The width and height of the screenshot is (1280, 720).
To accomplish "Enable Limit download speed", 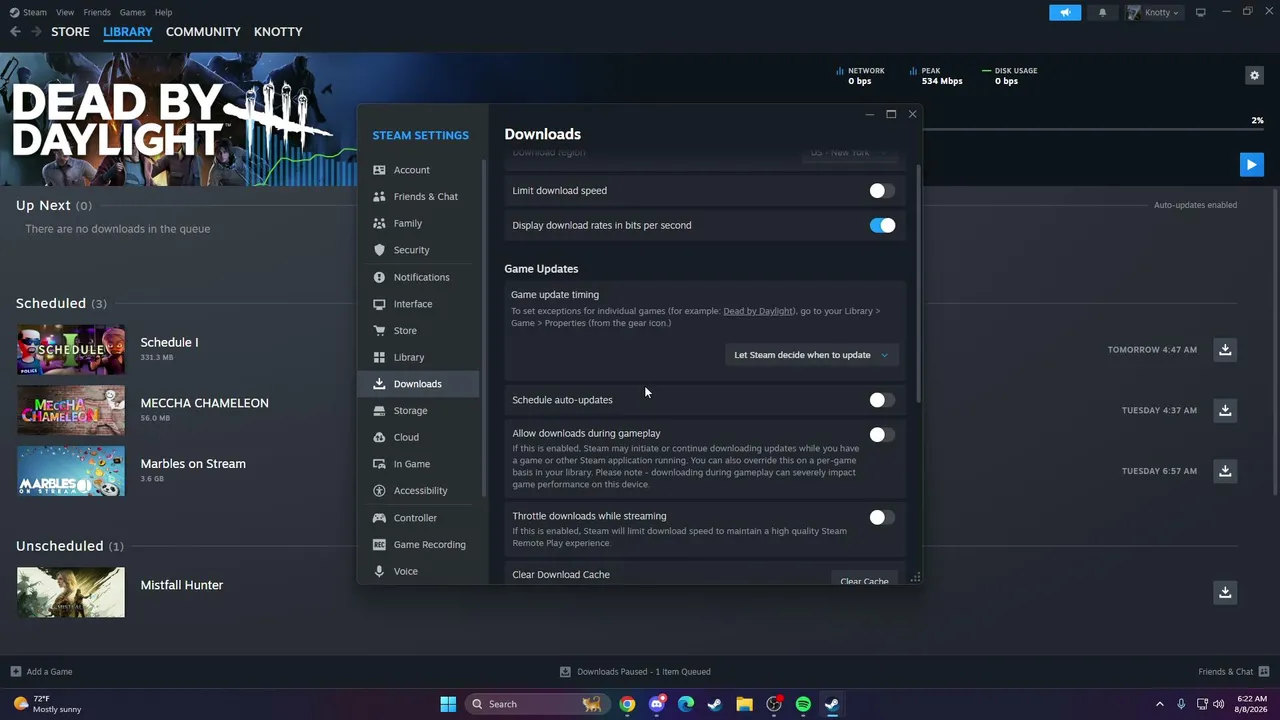I will (881, 191).
